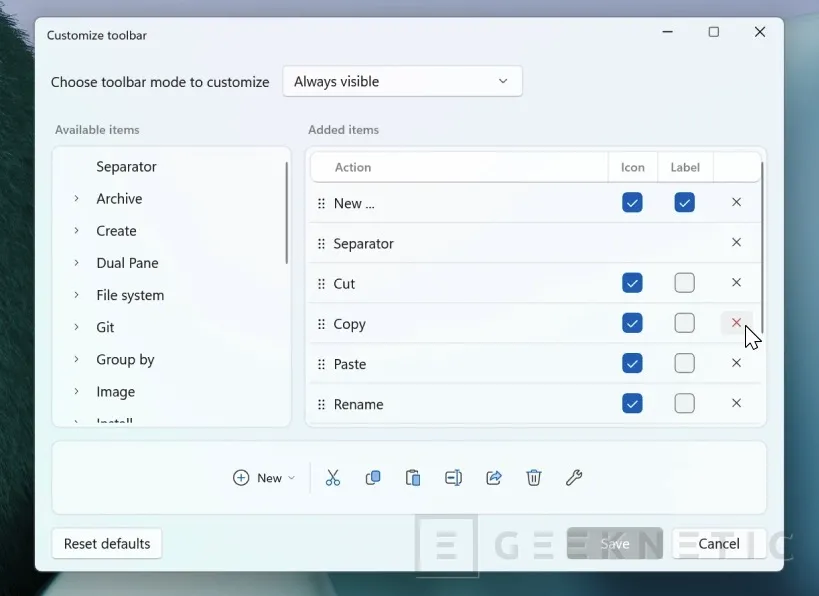Screen dimensions: 819x596
Task: Click the Properties wrench icon in the preview
Action: [x=574, y=477]
